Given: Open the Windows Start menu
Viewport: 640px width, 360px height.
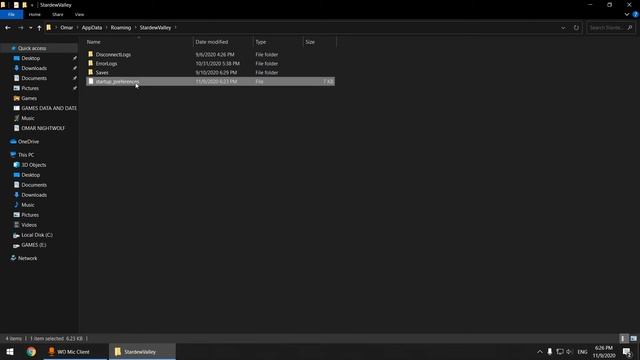Looking at the screenshot, I should click(x=10, y=351).
